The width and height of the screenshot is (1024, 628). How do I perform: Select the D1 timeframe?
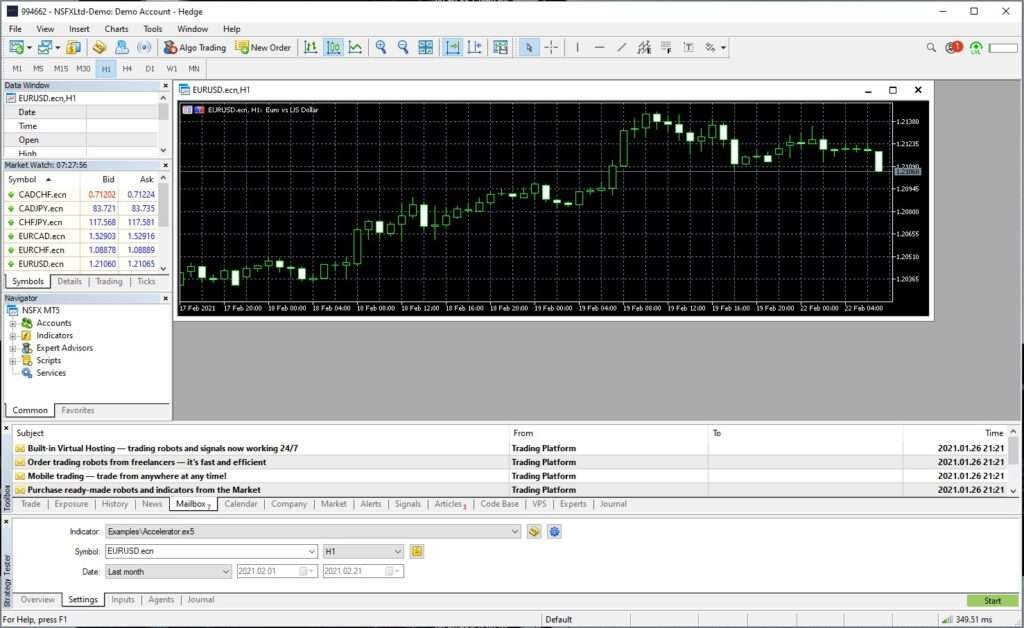pos(150,69)
